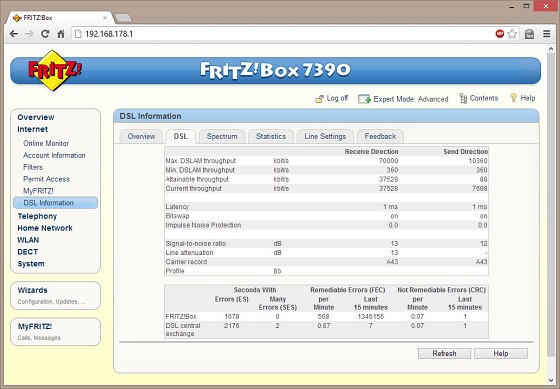560x389 pixels.
Task: Click the Impulse Noise Protection label
Action: coord(203,225)
